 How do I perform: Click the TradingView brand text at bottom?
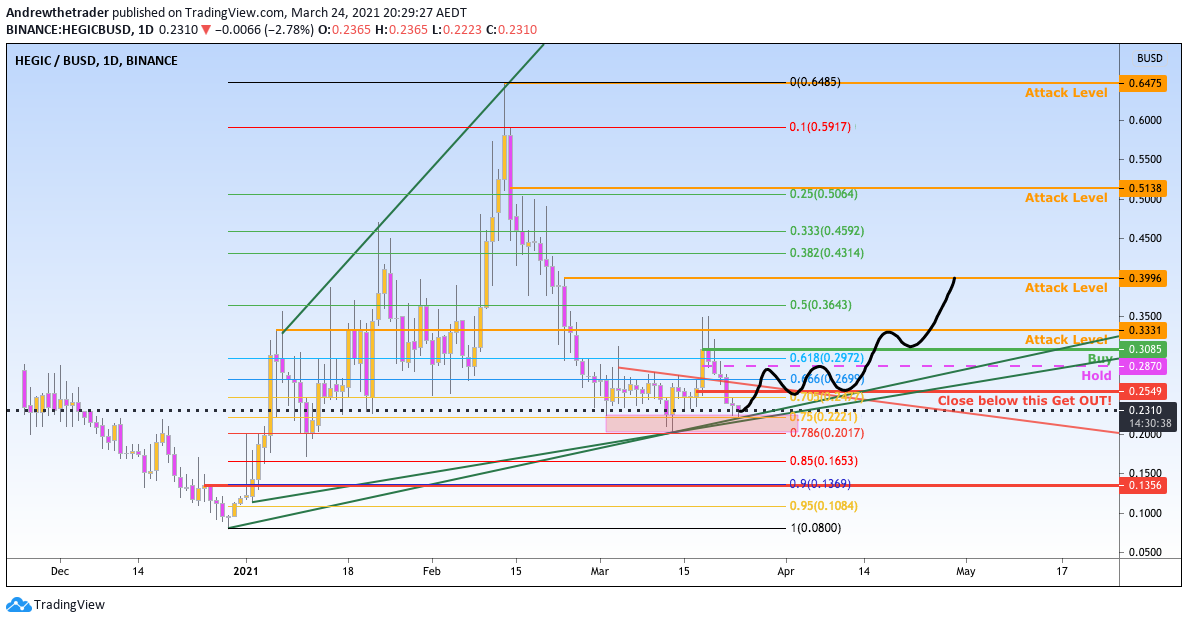point(70,605)
